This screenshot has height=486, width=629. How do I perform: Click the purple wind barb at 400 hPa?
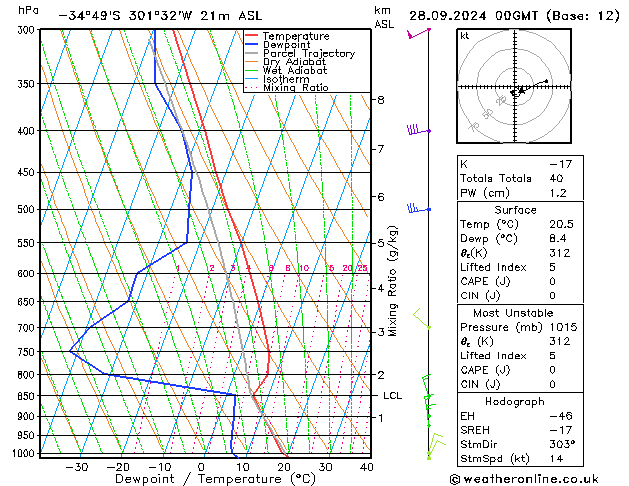click(x=419, y=130)
